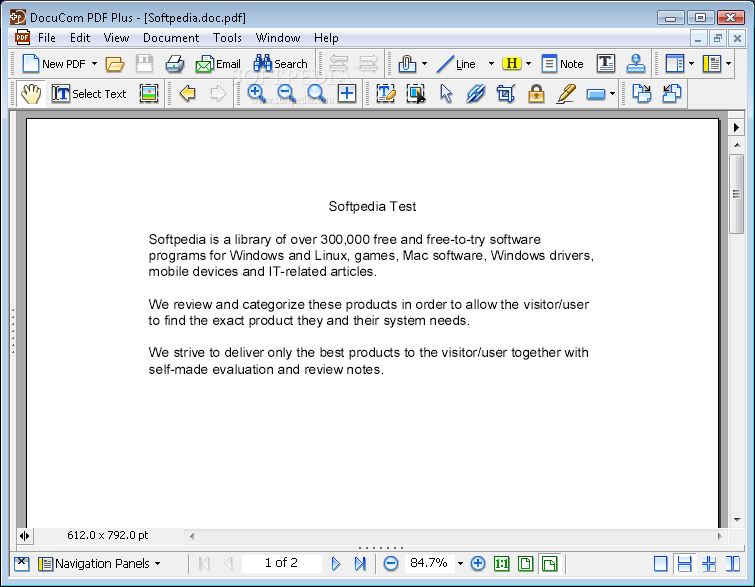Click the 84.7% zoom value field
Screen dimensions: 755x587
click(x=429, y=563)
